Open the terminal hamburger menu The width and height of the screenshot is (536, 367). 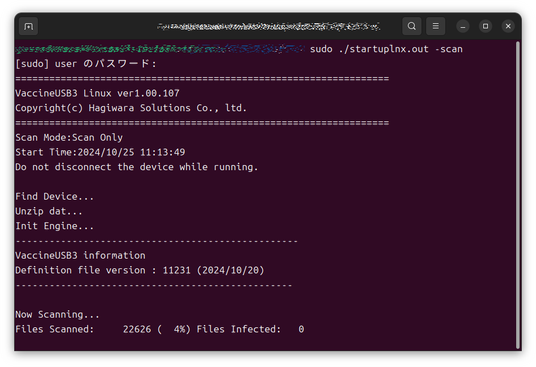(x=436, y=26)
